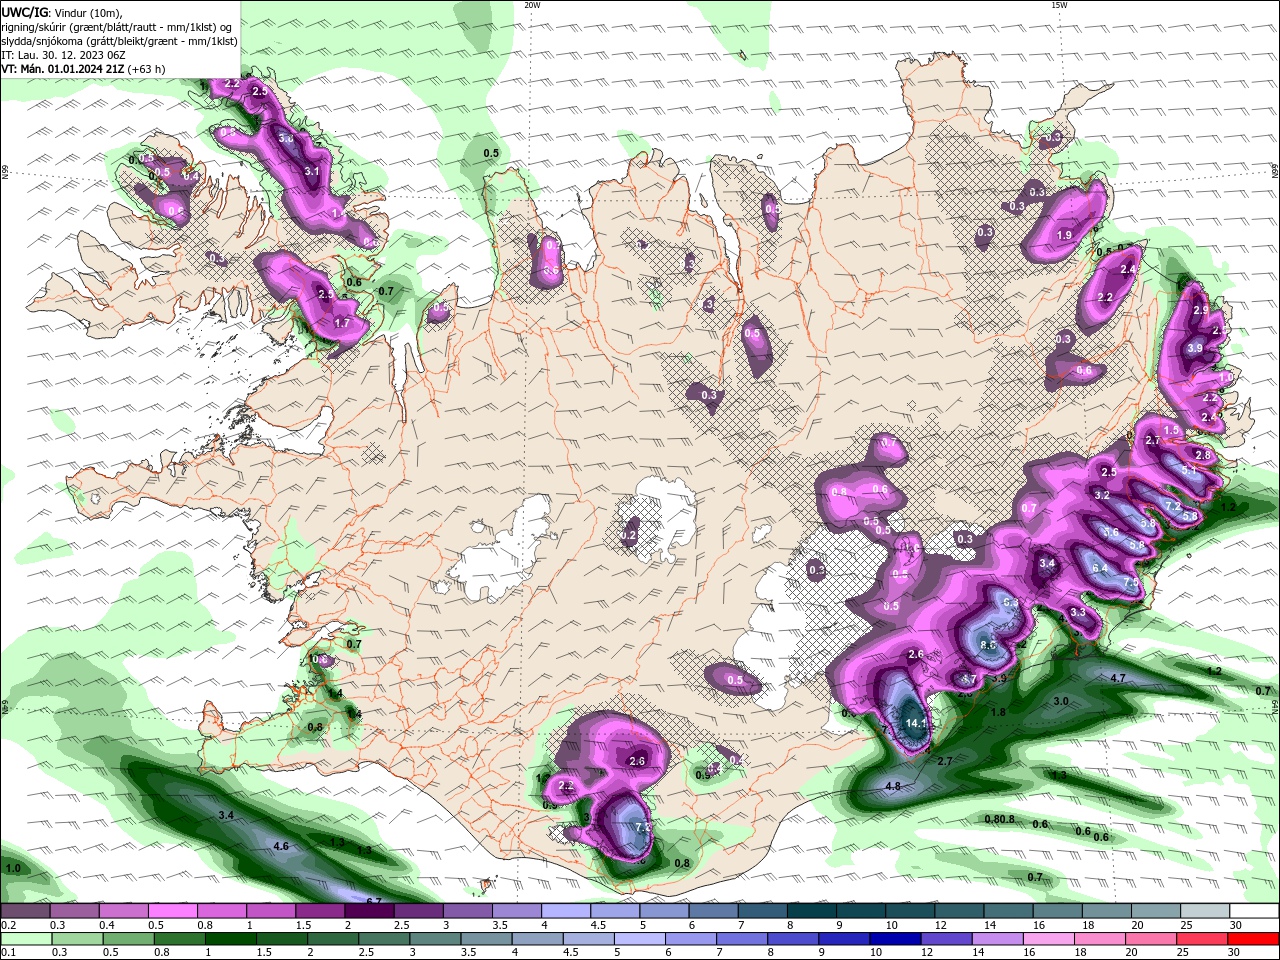1280x960 pixels.
Task: Click the rain legend swatch between 25 and 30
Action: click(1201, 939)
